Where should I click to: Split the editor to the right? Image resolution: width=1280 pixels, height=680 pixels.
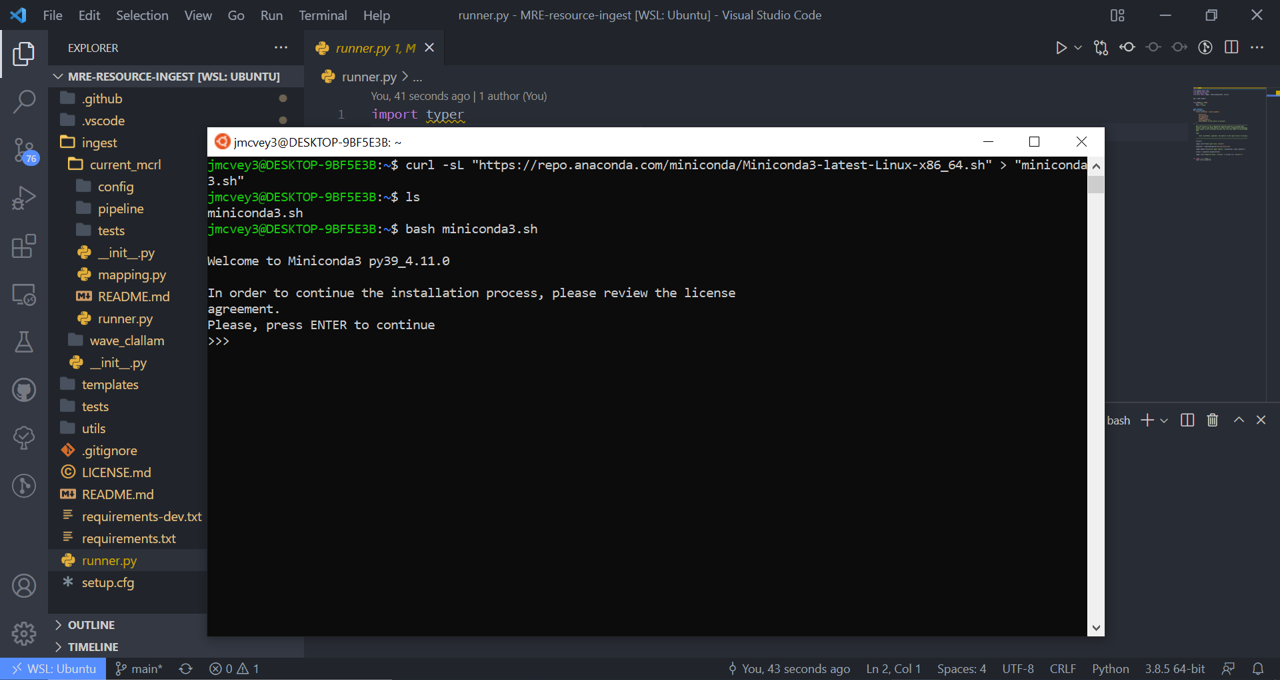click(x=1231, y=48)
